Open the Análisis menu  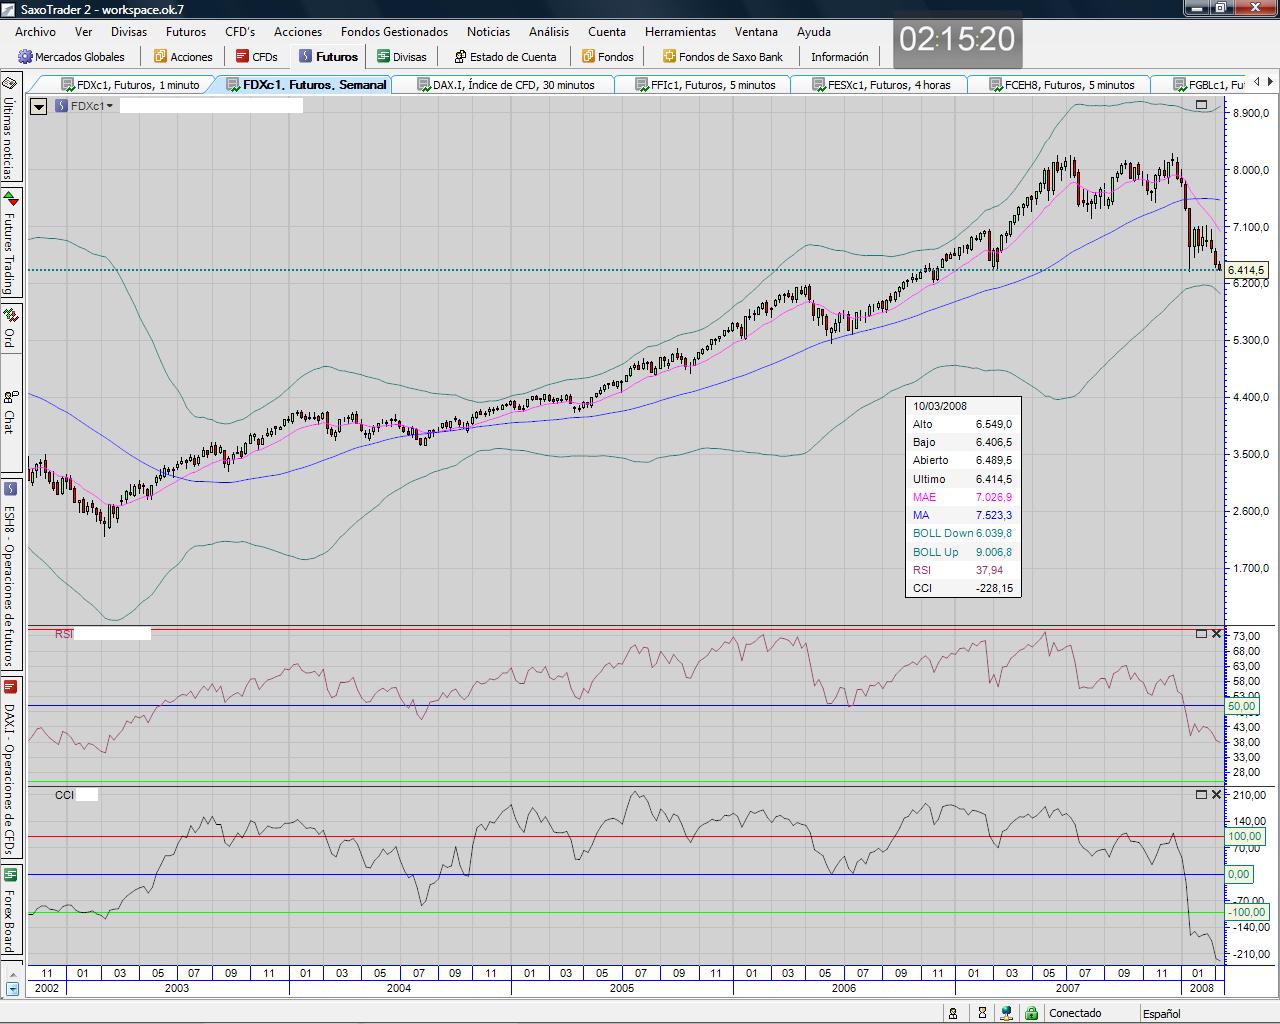[x=548, y=32]
